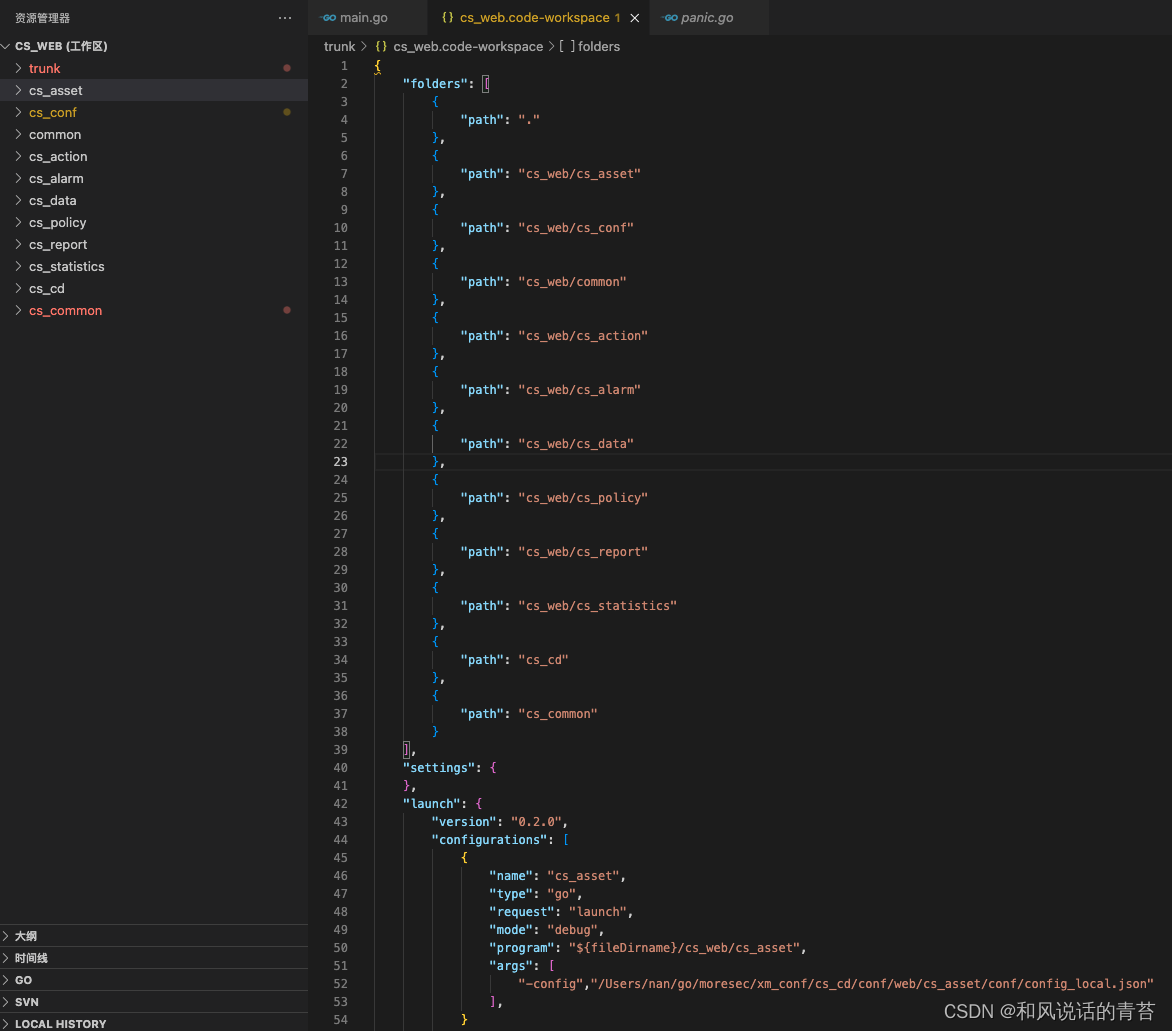The width and height of the screenshot is (1172, 1031).
Task: Click the modified dot next to trunk folder
Action: click(x=287, y=67)
